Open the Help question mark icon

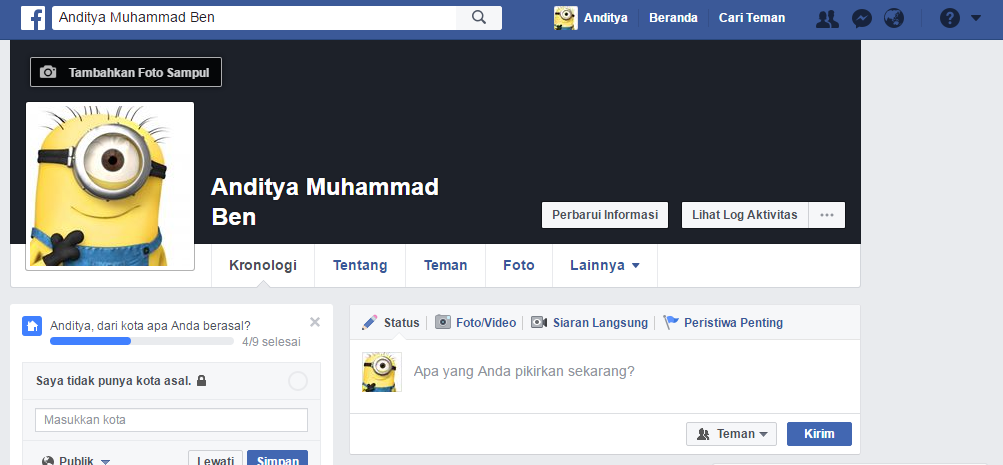(x=950, y=19)
